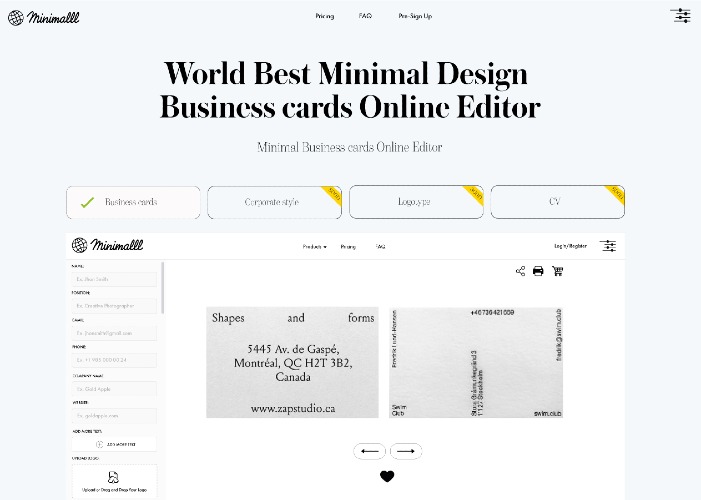
Task: Click the form panel scrollbar
Action: pos(163,288)
